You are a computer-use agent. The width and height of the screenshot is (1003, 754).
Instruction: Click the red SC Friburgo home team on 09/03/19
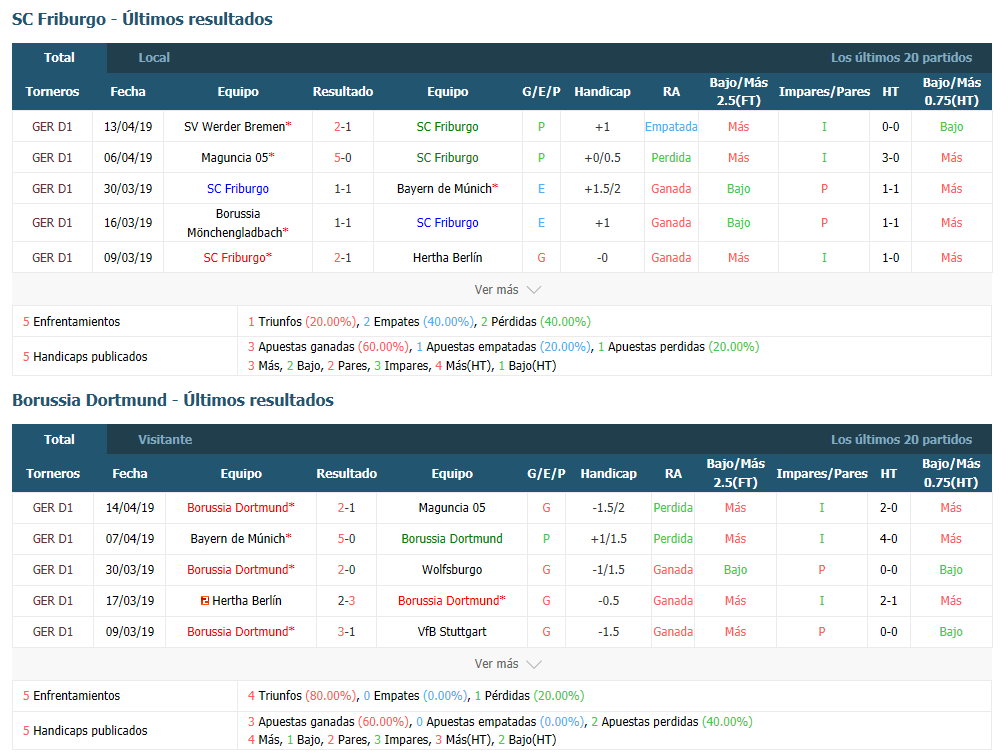click(x=237, y=258)
